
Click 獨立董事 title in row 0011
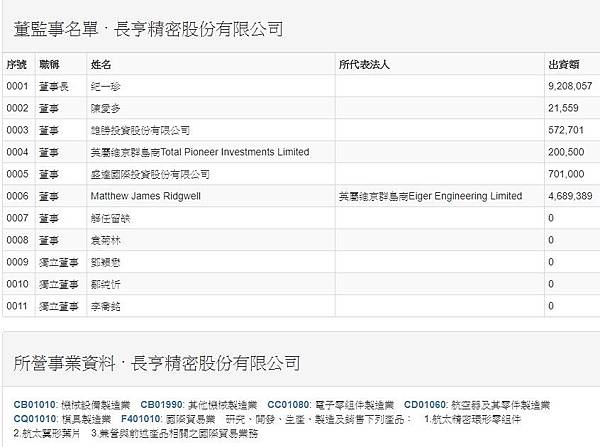(59, 306)
